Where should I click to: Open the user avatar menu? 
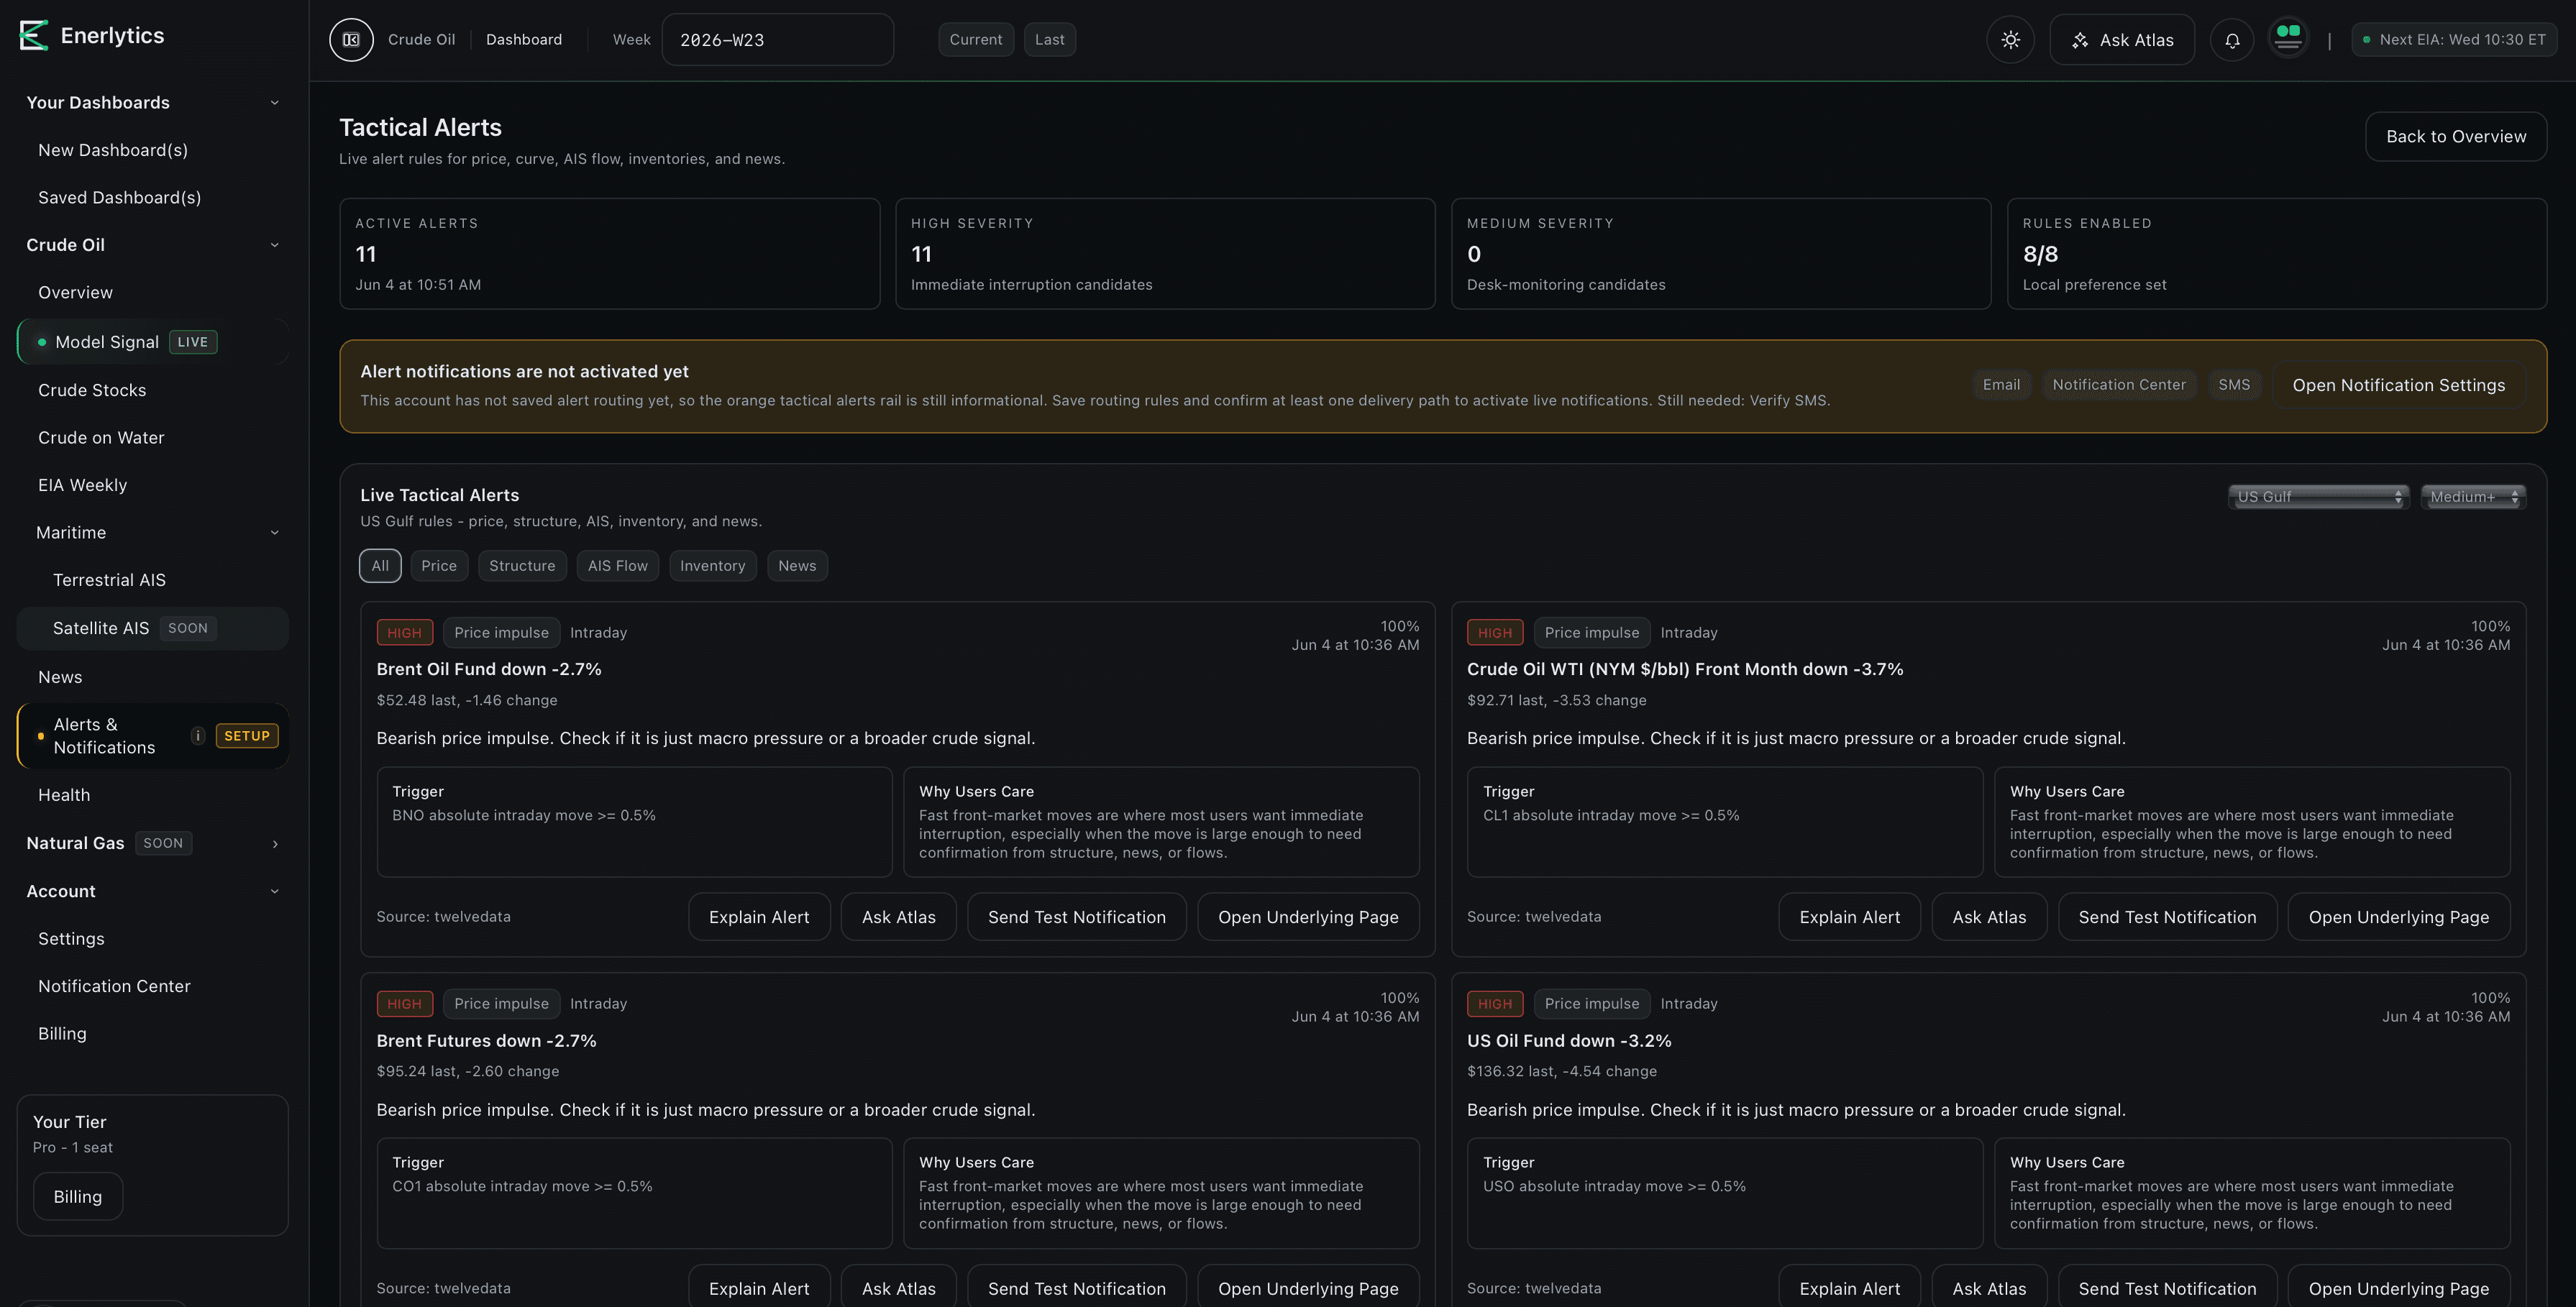coord(2288,38)
